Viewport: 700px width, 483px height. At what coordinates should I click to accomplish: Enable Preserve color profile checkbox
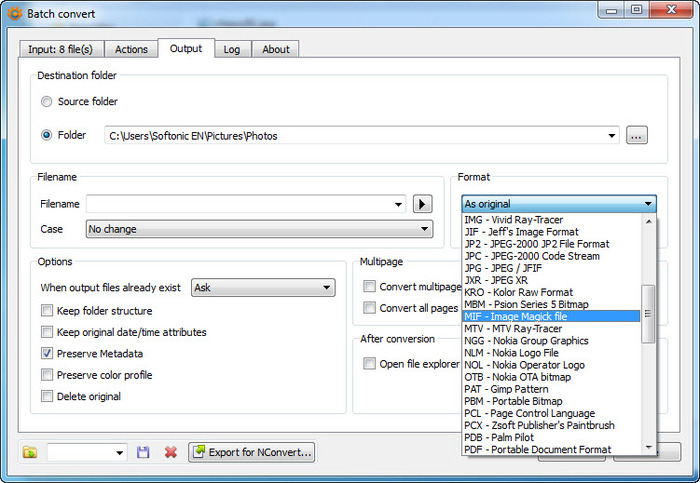(x=47, y=375)
